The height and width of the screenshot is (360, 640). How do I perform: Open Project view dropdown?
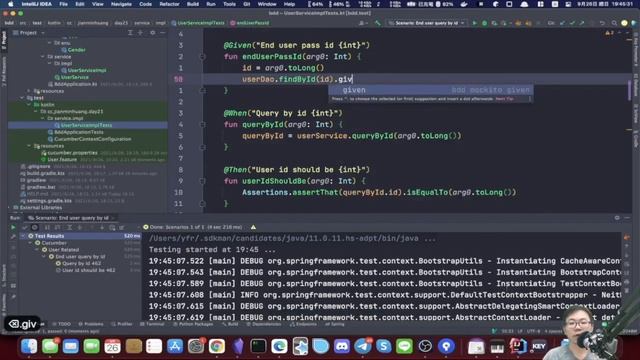point(30,33)
